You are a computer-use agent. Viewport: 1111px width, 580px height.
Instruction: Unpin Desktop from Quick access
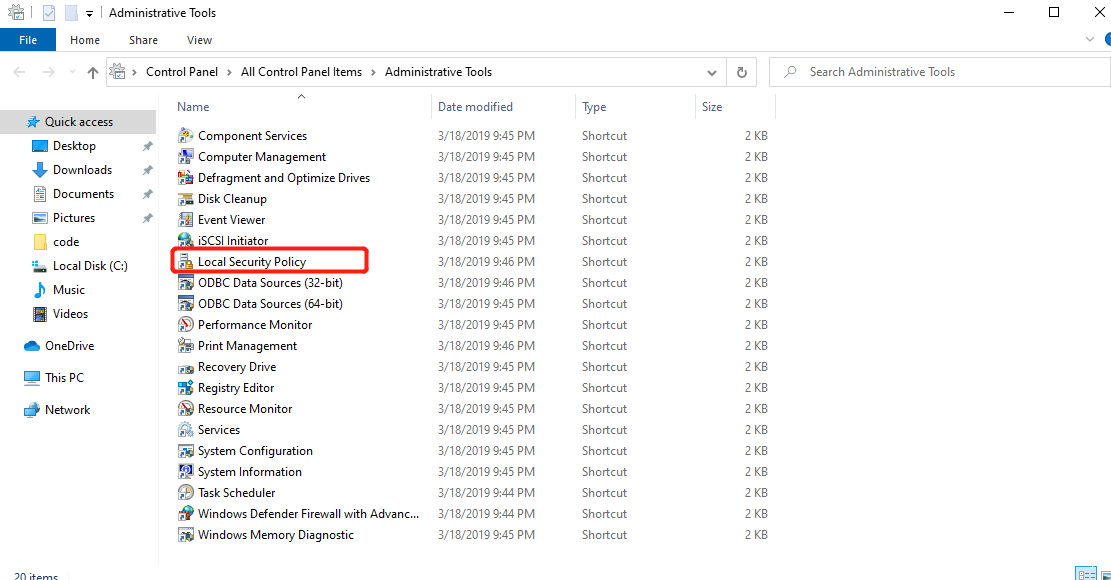147,146
